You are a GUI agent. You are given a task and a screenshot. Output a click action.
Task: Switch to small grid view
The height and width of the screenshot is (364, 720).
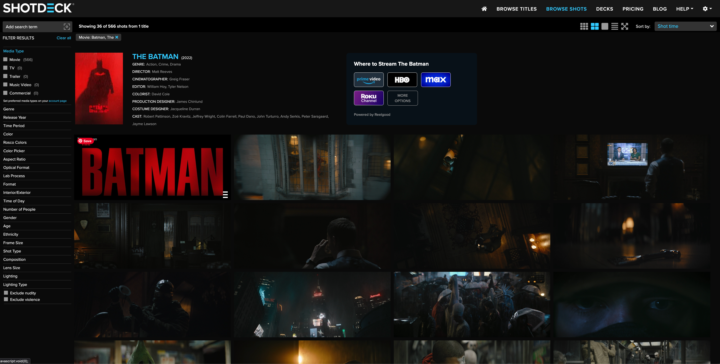point(584,27)
